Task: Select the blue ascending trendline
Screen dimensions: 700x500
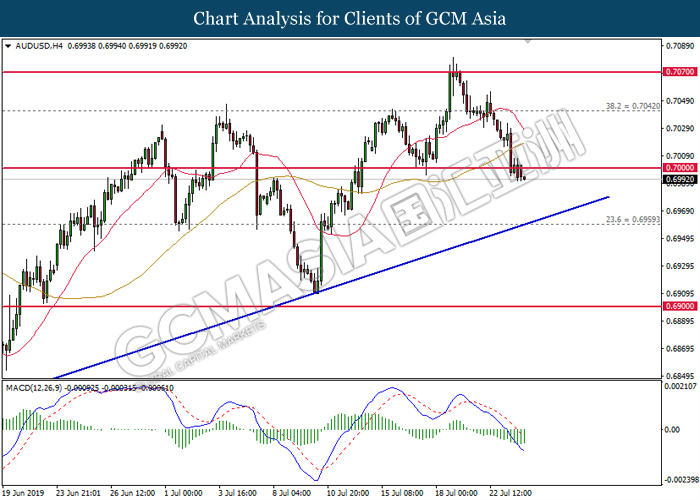Action: click(x=330, y=288)
